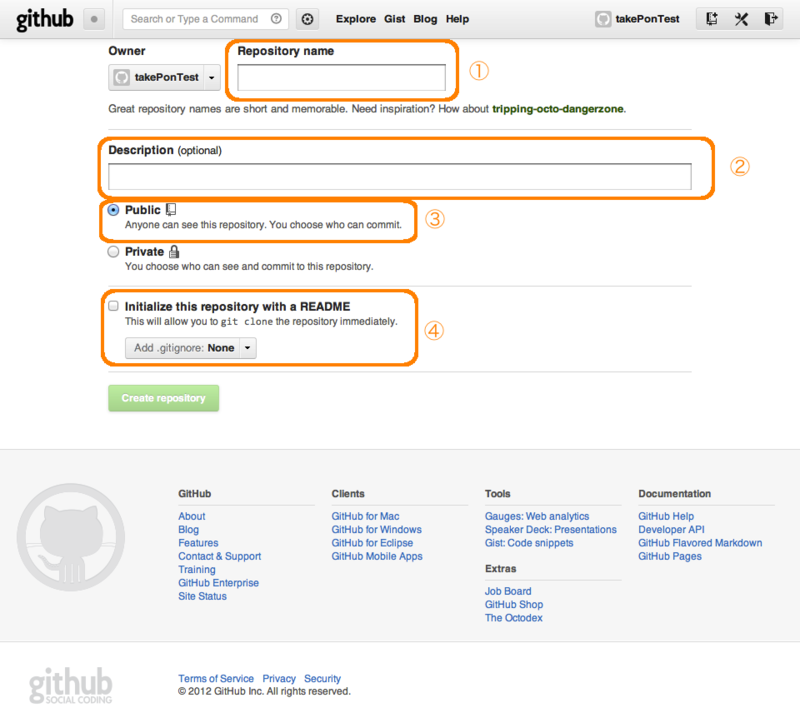This screenshot has width=800, height=713.
Task: Click the advanced search gear icon
Action: pyautogui.click(x=307, y=19)
